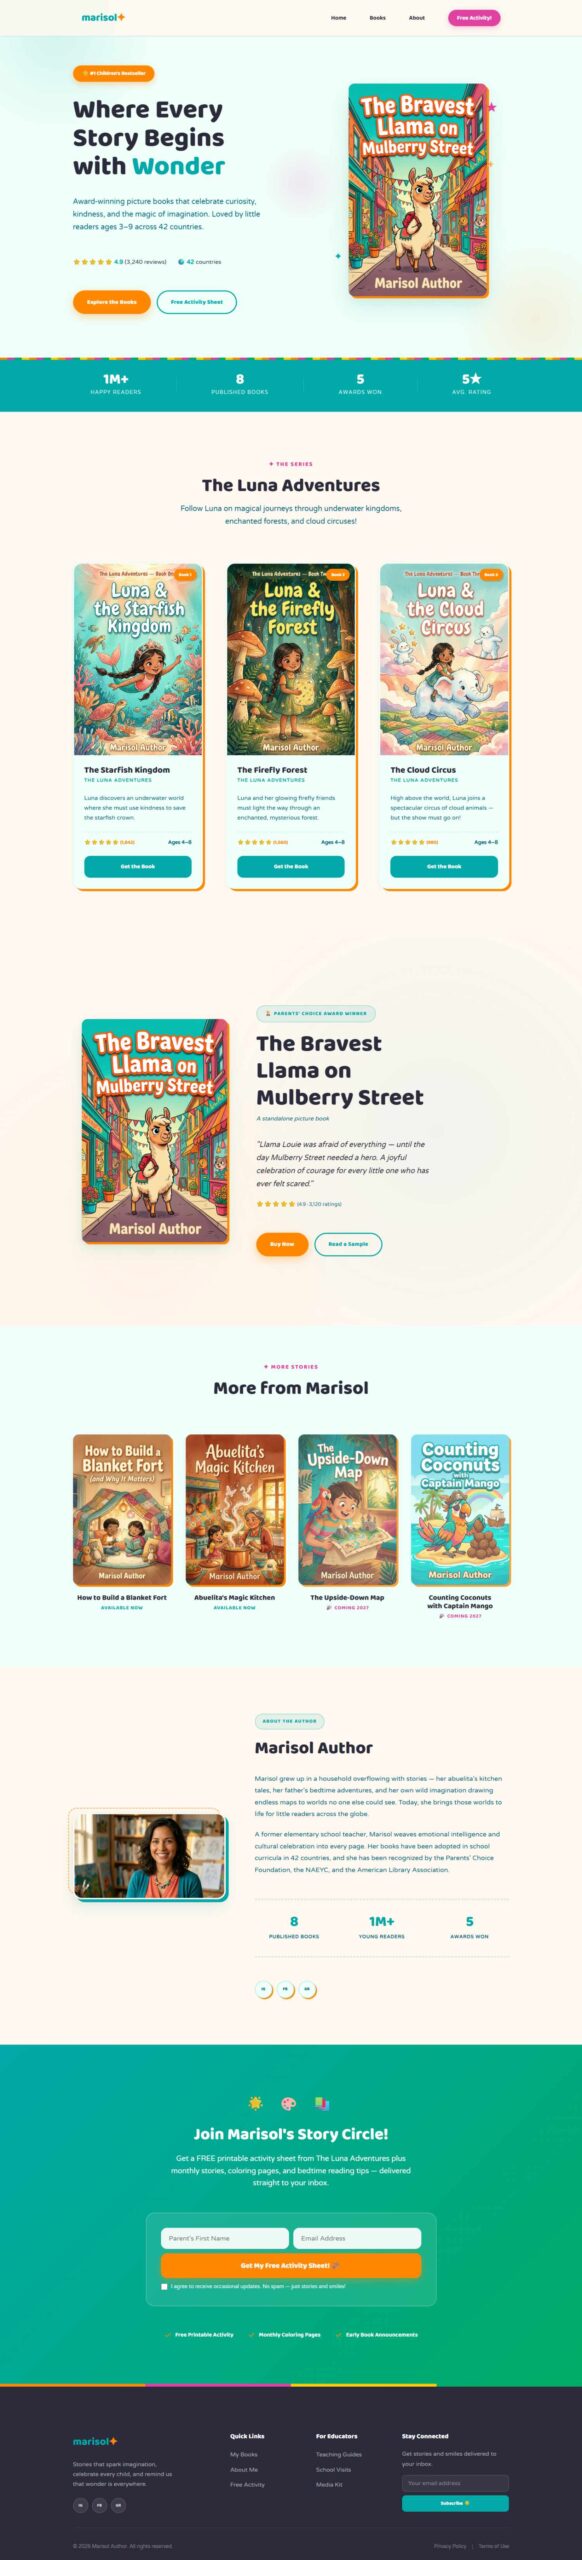
Task: Click Explore the Books button
Action: coord(112,302)
